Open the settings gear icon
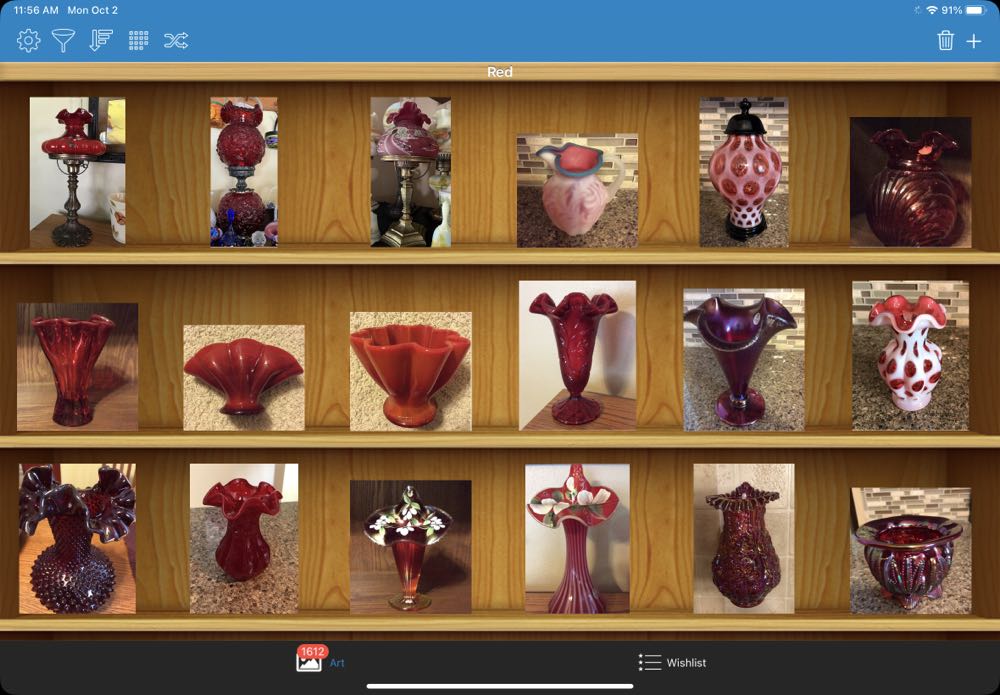This screenshot has height=695, width=1000. (29, 41)
